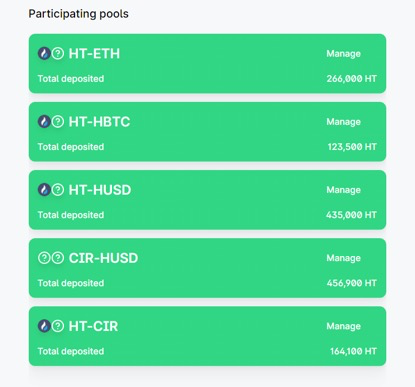Click the HT flame icon in HT-HBTC pool
Viewport: 415px width, 387px height.
pyautogui.click(x=44, y=122)
